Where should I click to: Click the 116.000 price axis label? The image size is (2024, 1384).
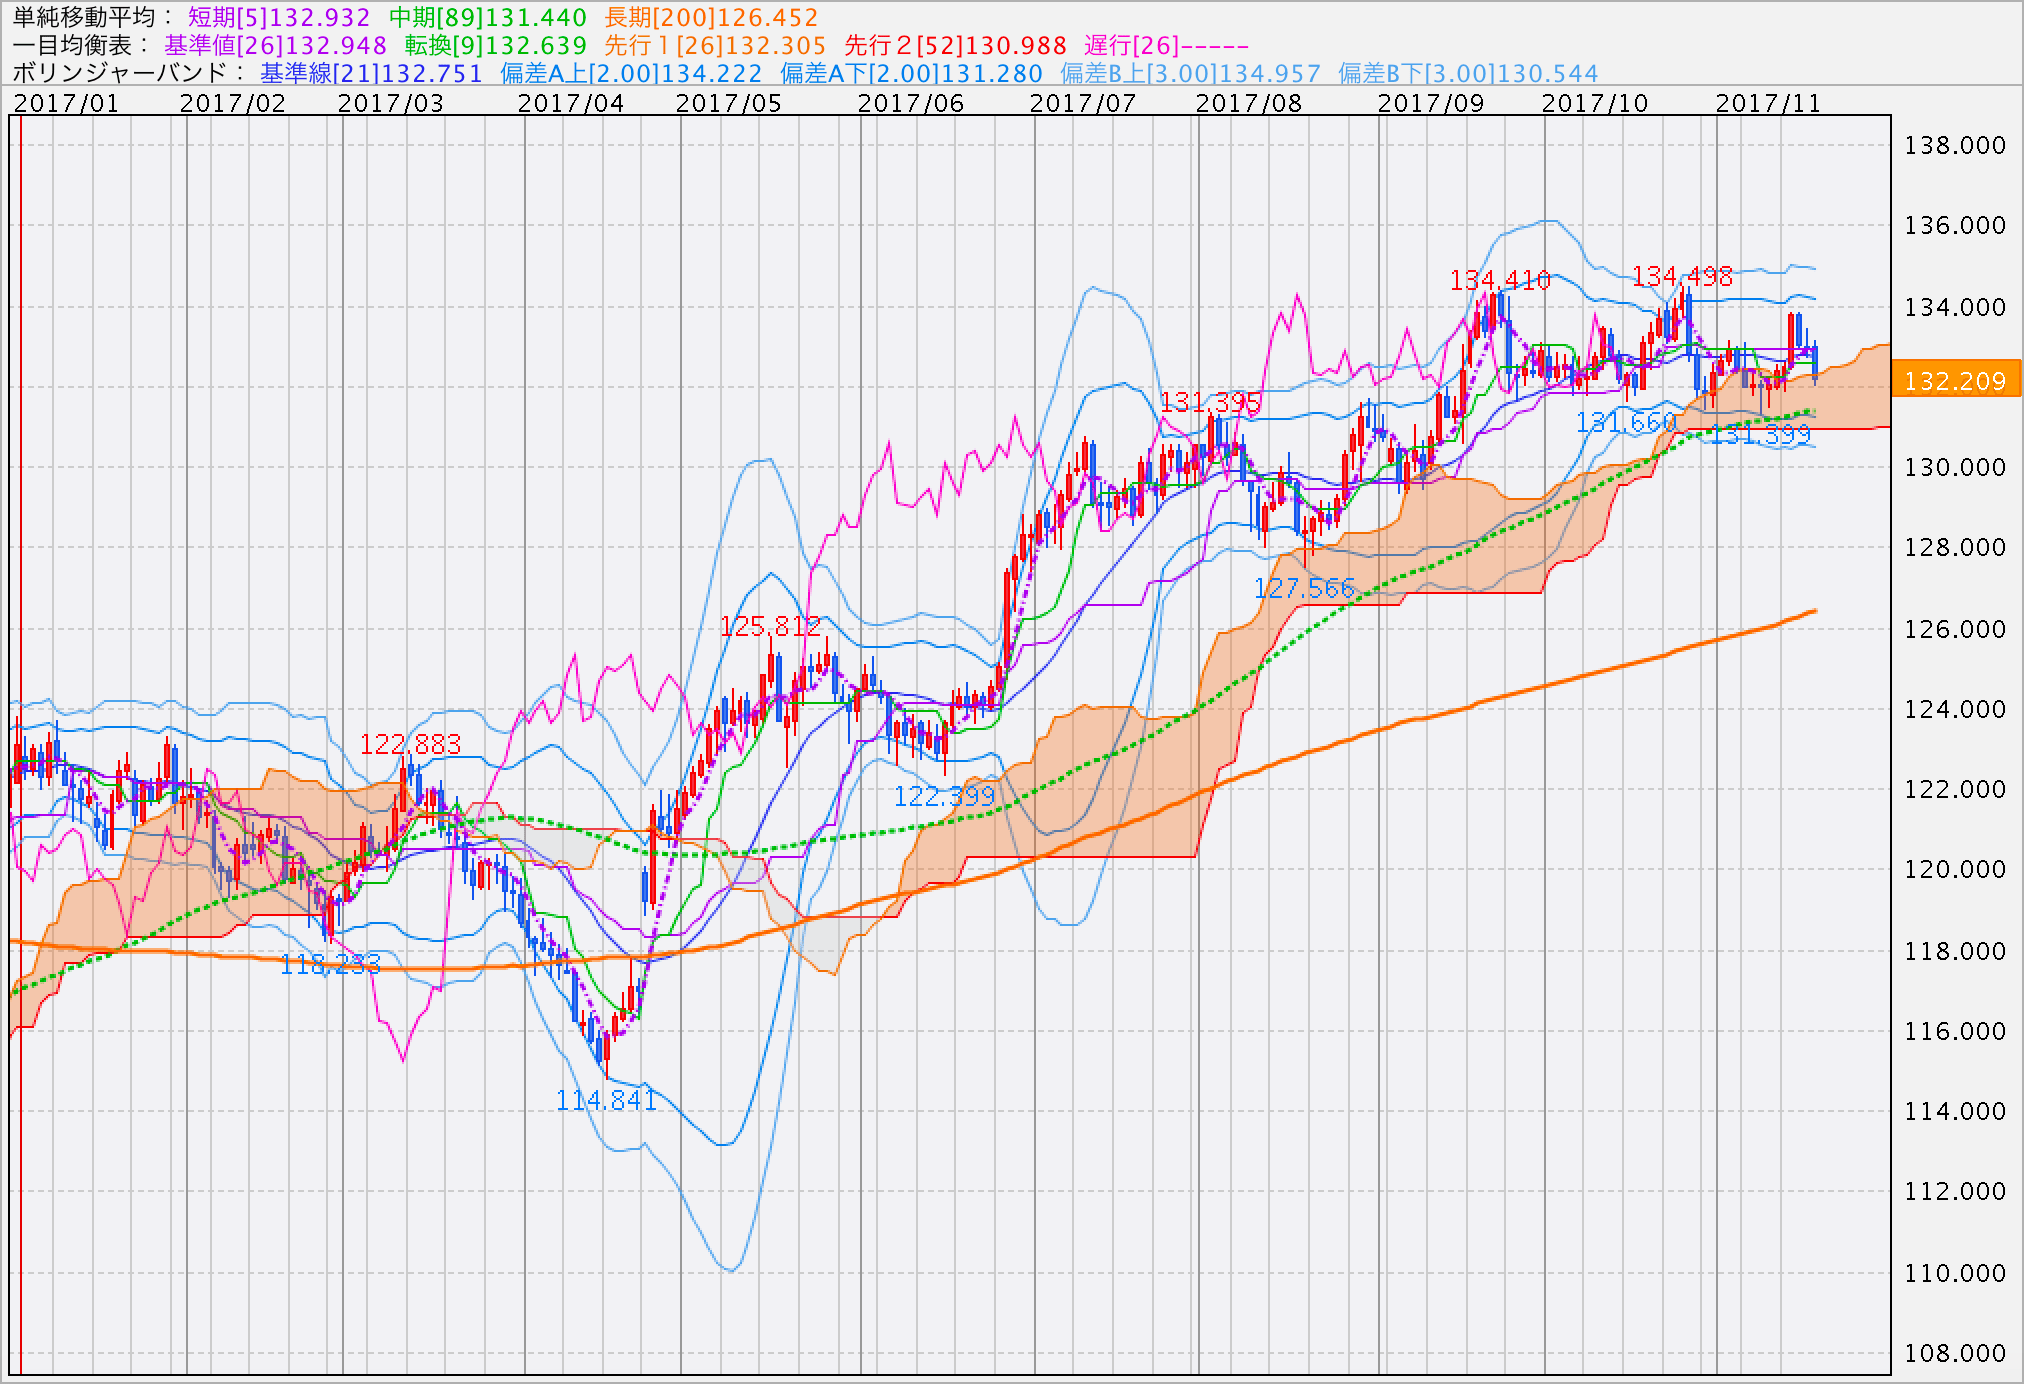(x=1955, y=1031)
